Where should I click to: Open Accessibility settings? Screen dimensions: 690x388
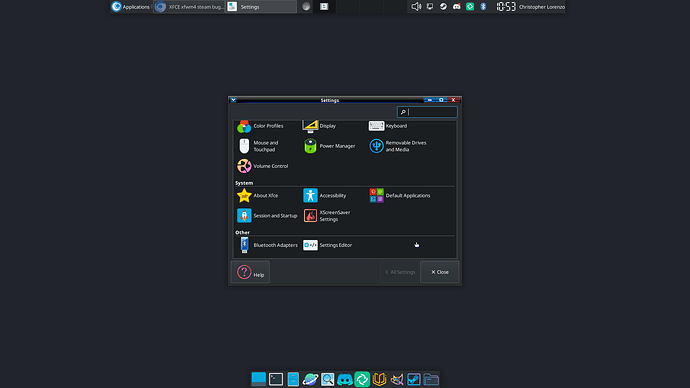click(325, 196)
